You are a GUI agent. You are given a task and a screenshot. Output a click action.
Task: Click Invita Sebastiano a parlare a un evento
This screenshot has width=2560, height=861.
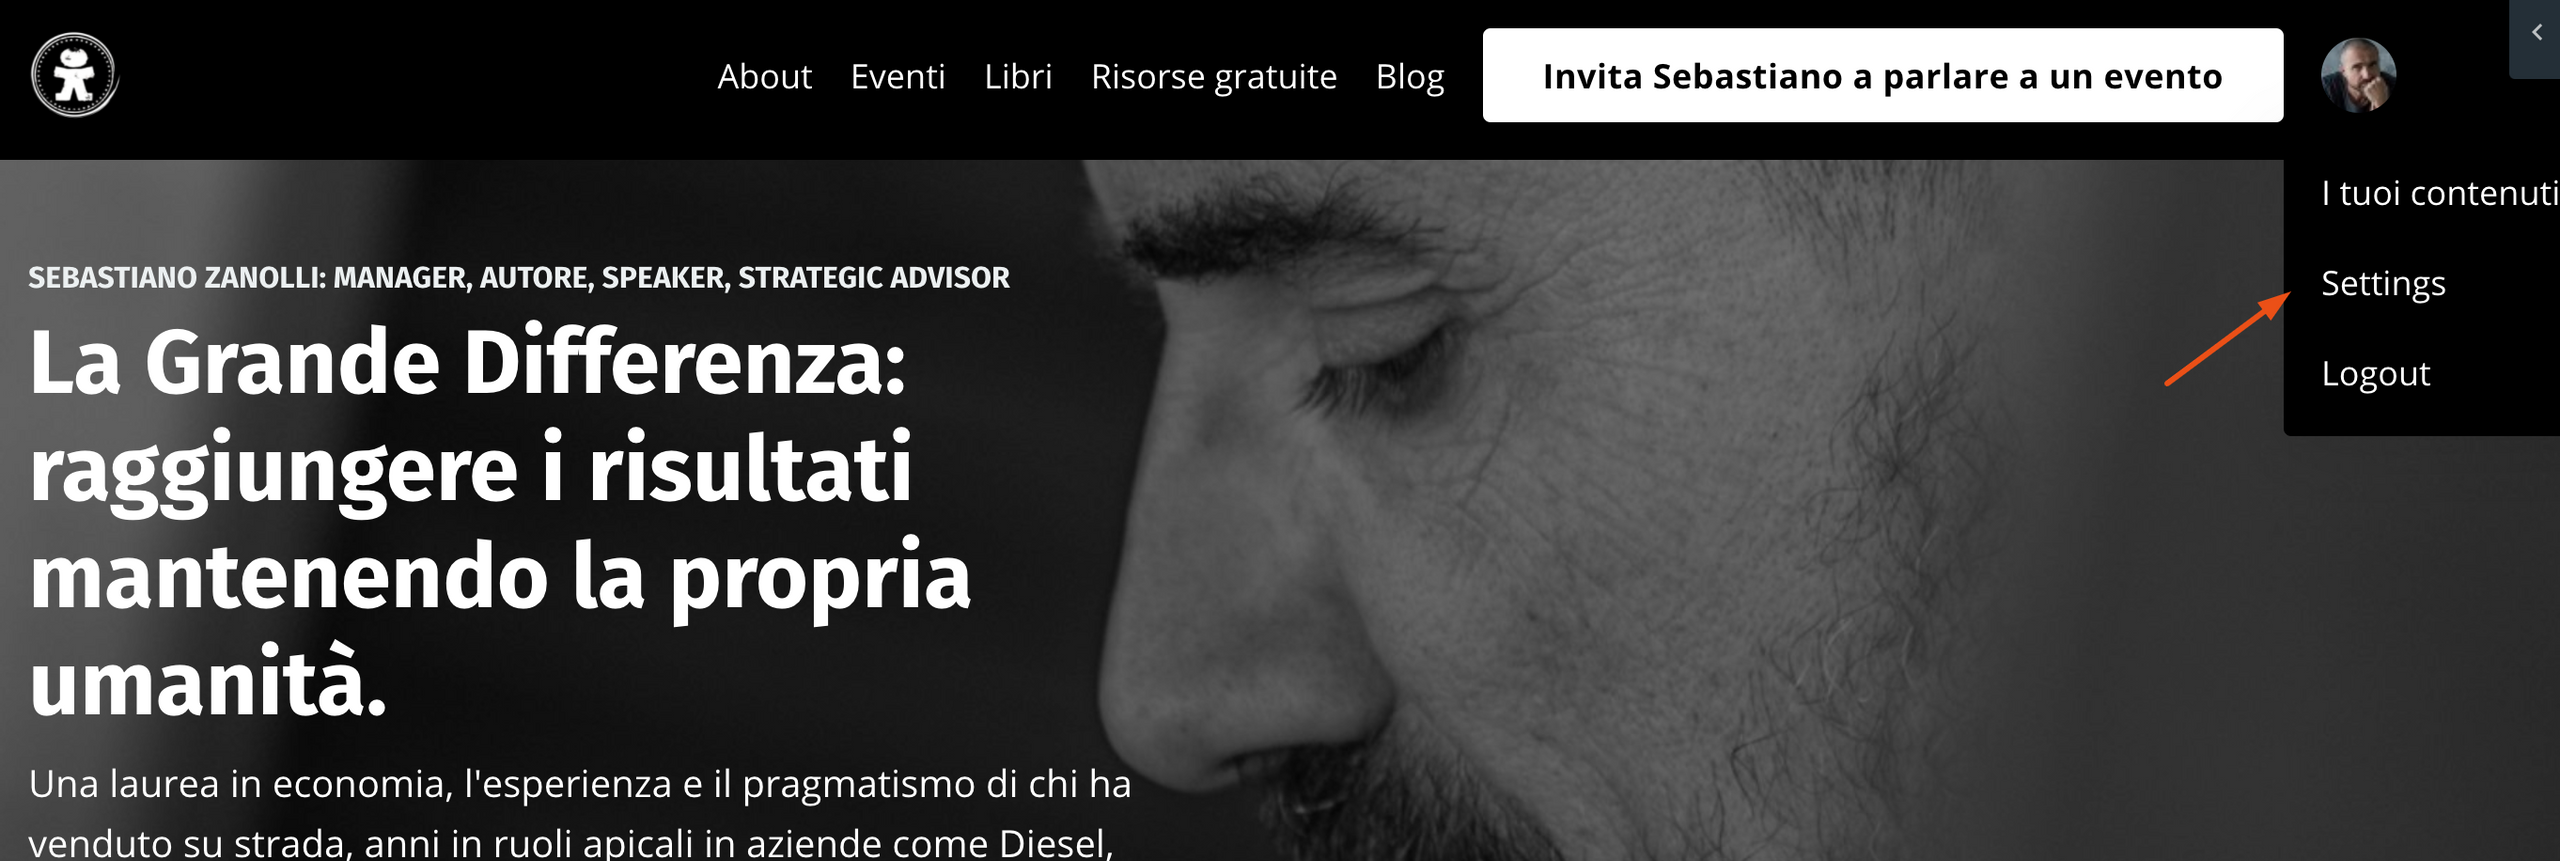[x=1882, y=75]
